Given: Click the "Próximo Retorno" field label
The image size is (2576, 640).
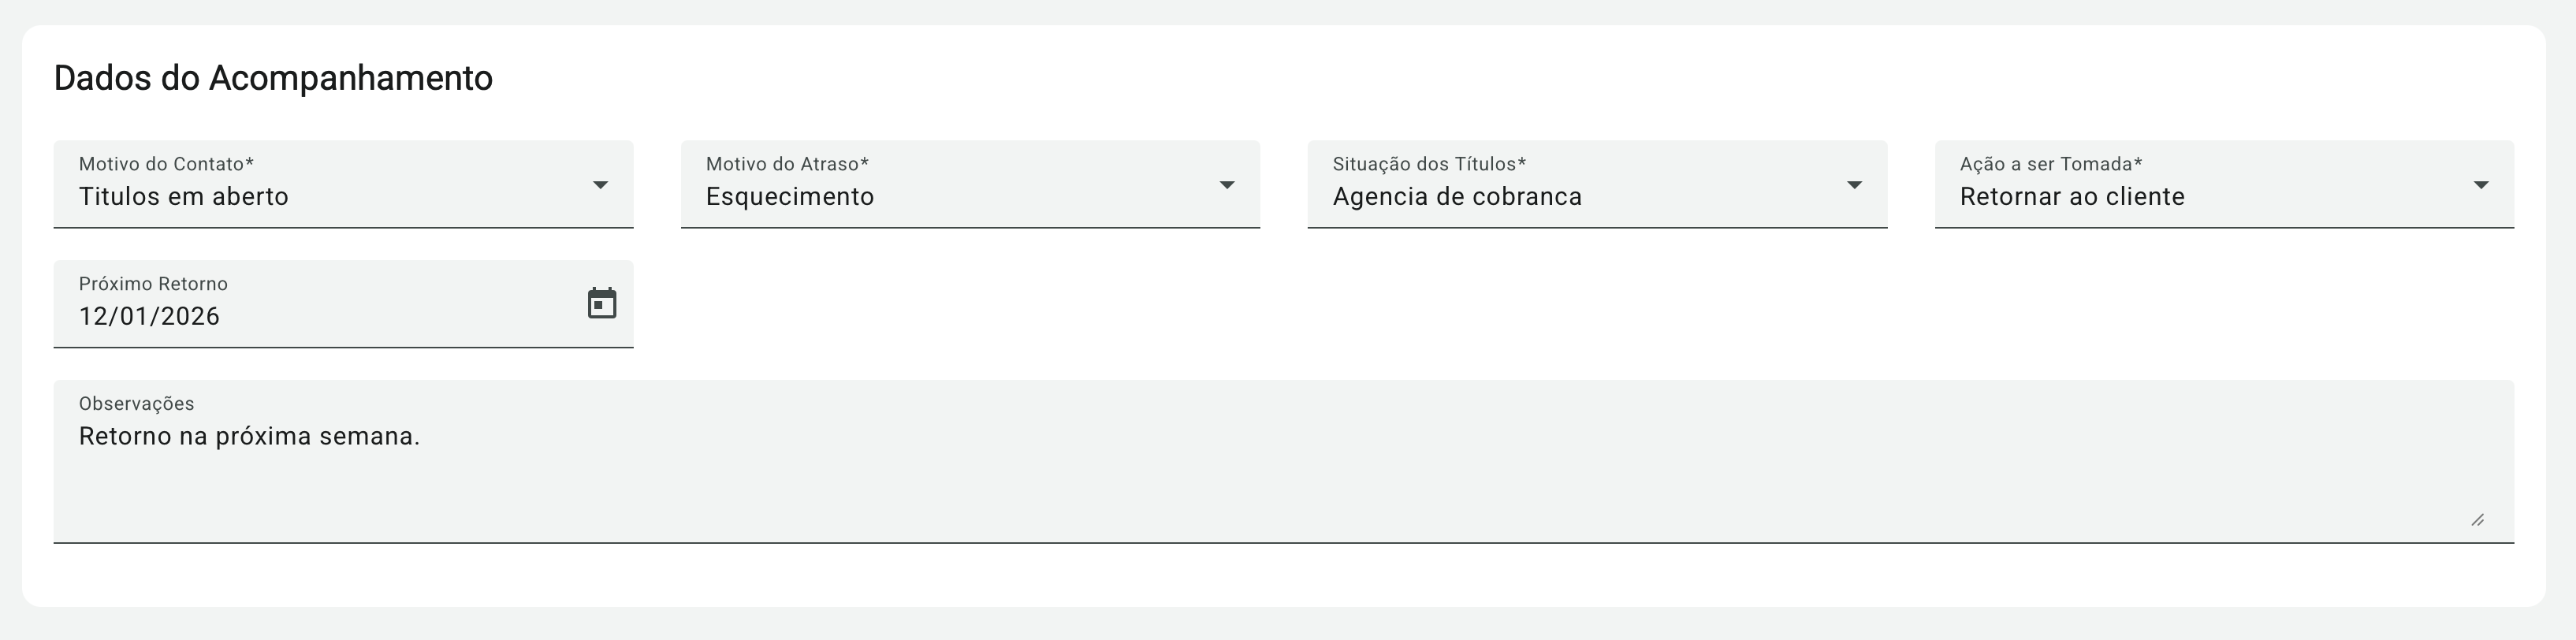Looking at the screenshot, I should point(153,284).
